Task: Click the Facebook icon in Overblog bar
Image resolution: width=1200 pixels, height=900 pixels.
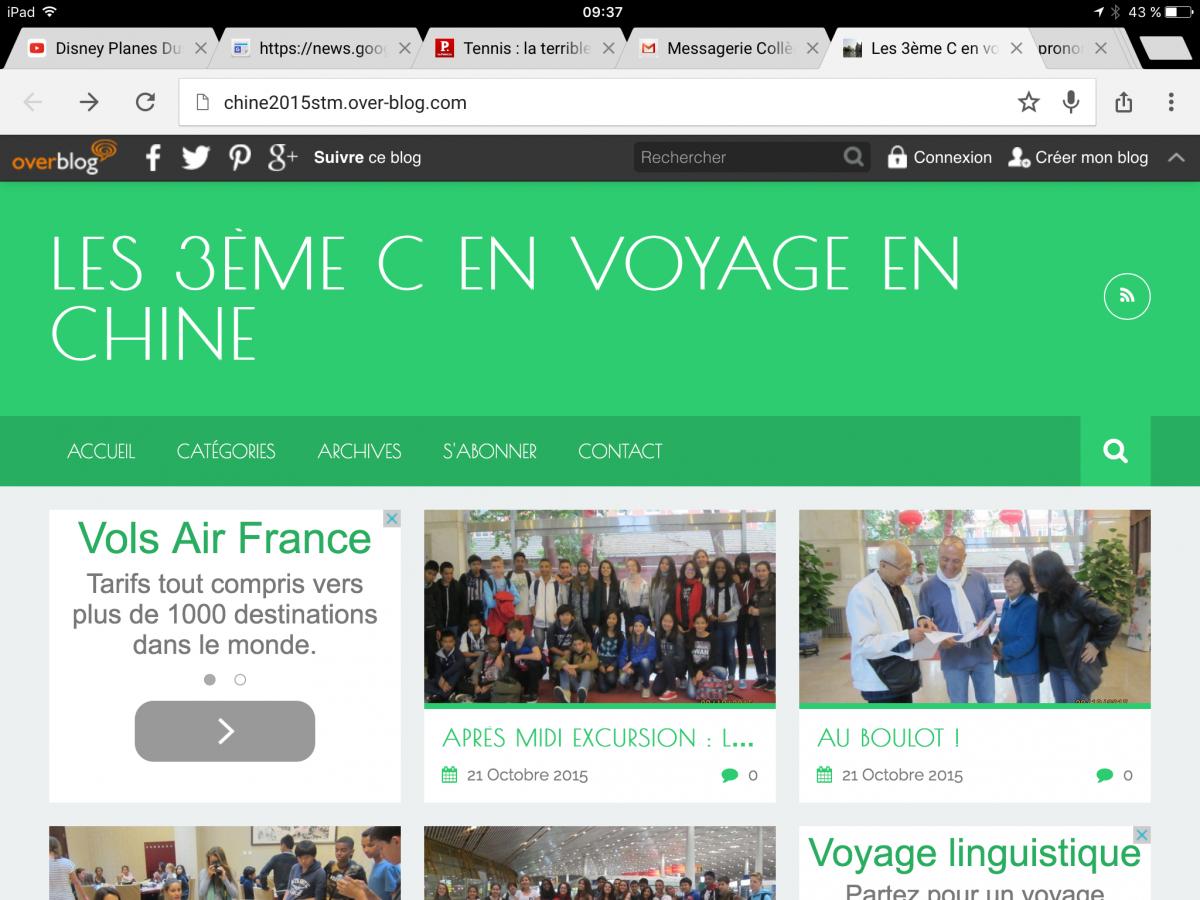Action: point(153,157)
